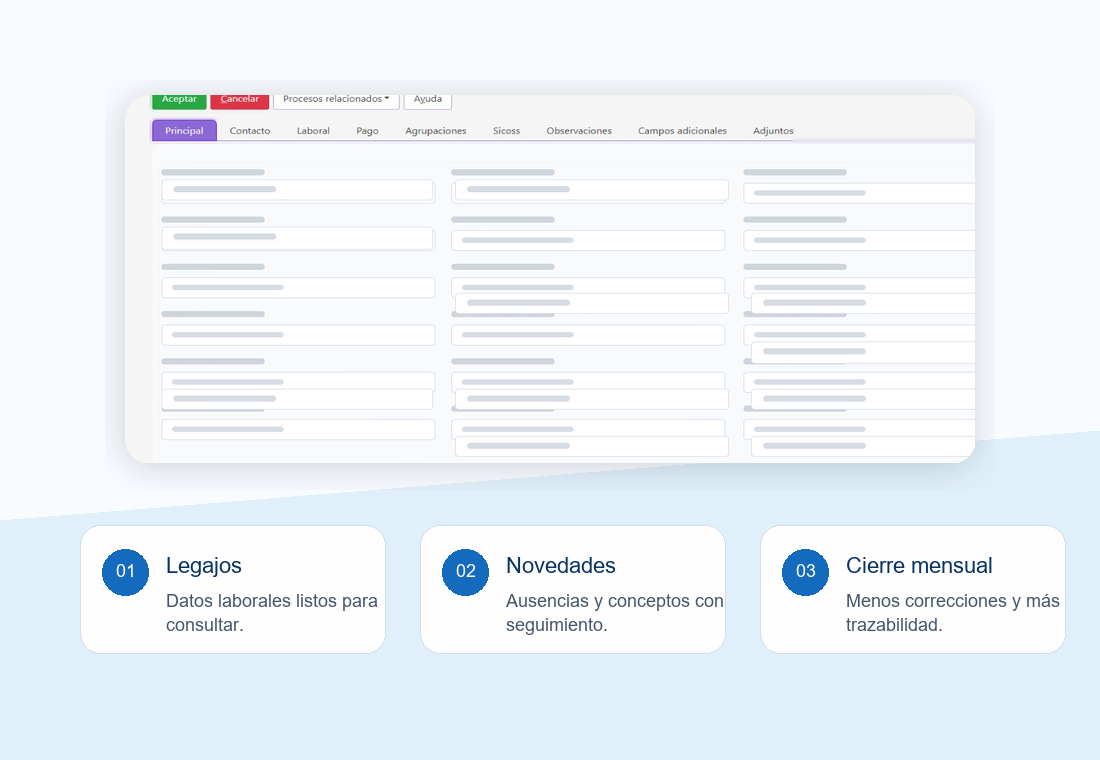Open the Agrupaciones tab

436,131
